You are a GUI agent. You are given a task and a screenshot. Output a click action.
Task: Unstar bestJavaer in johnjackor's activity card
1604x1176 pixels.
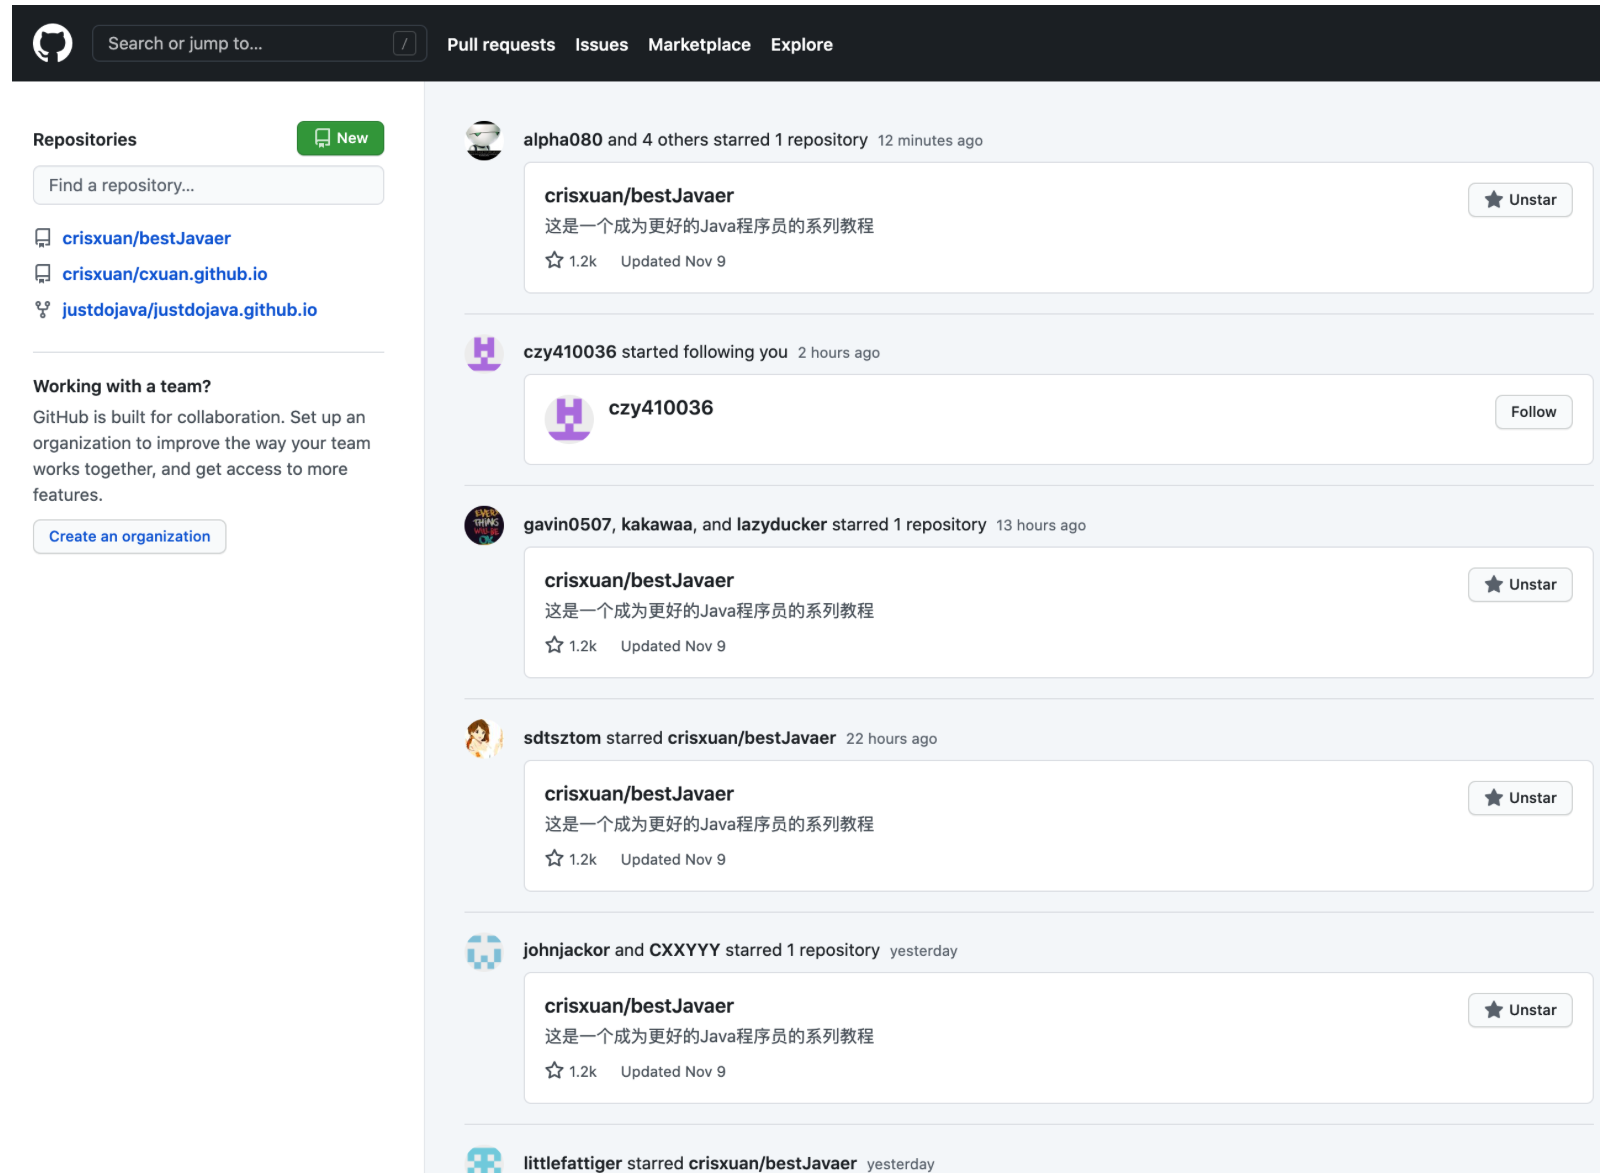point(1520,1010)
